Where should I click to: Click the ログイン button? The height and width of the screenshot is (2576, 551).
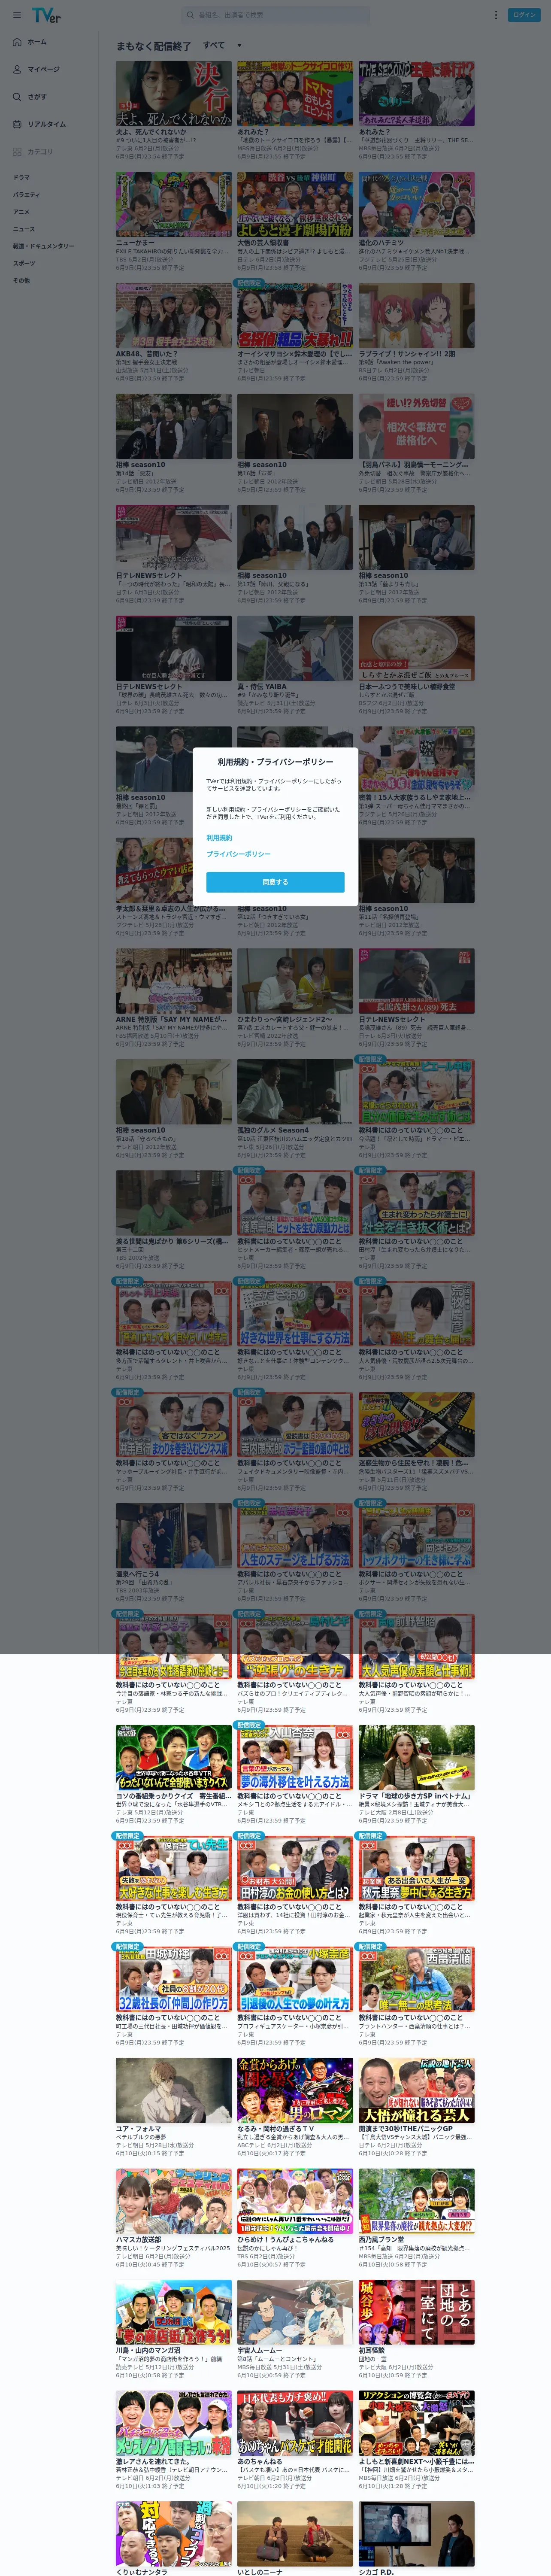pos(525,15)
